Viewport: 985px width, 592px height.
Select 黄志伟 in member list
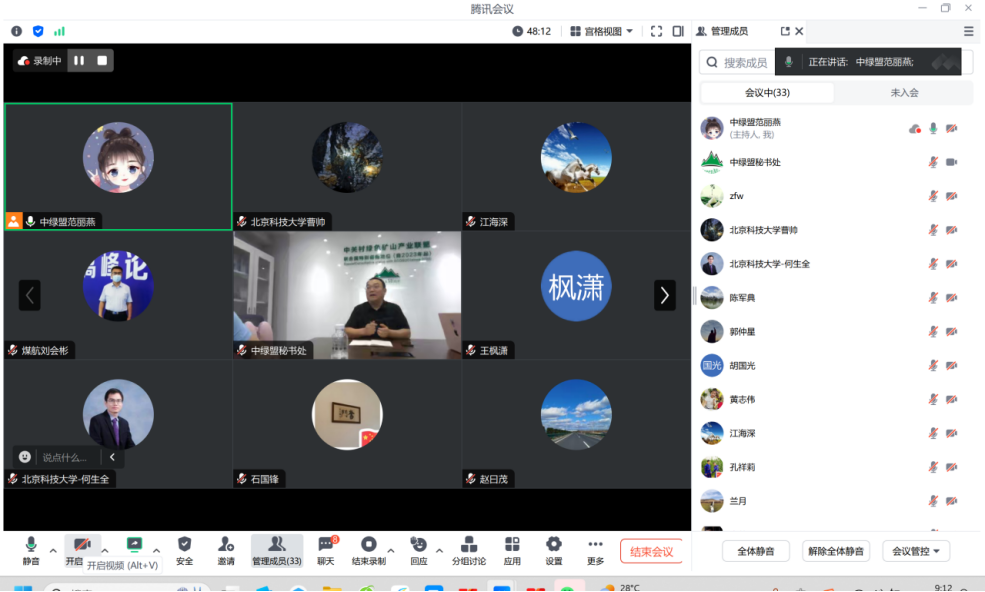[x=835, y=400]
